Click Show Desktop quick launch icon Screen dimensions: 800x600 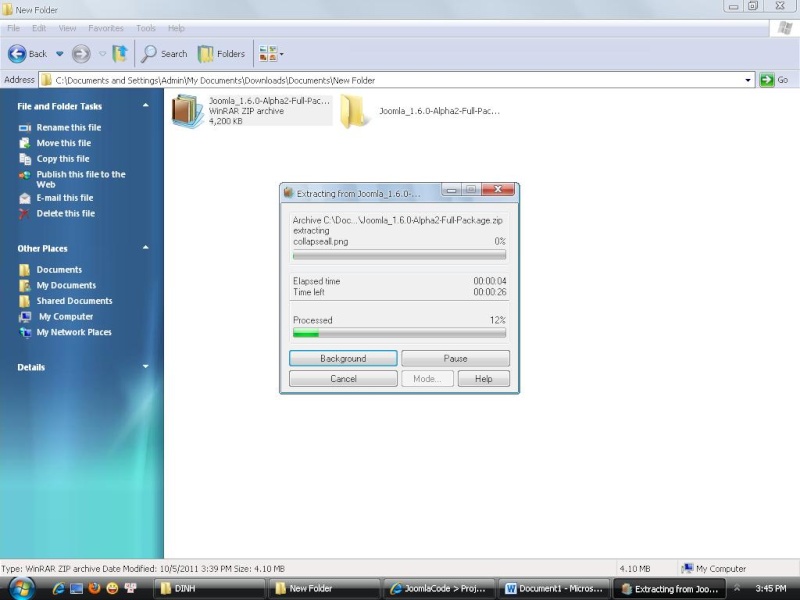(77, 589)
